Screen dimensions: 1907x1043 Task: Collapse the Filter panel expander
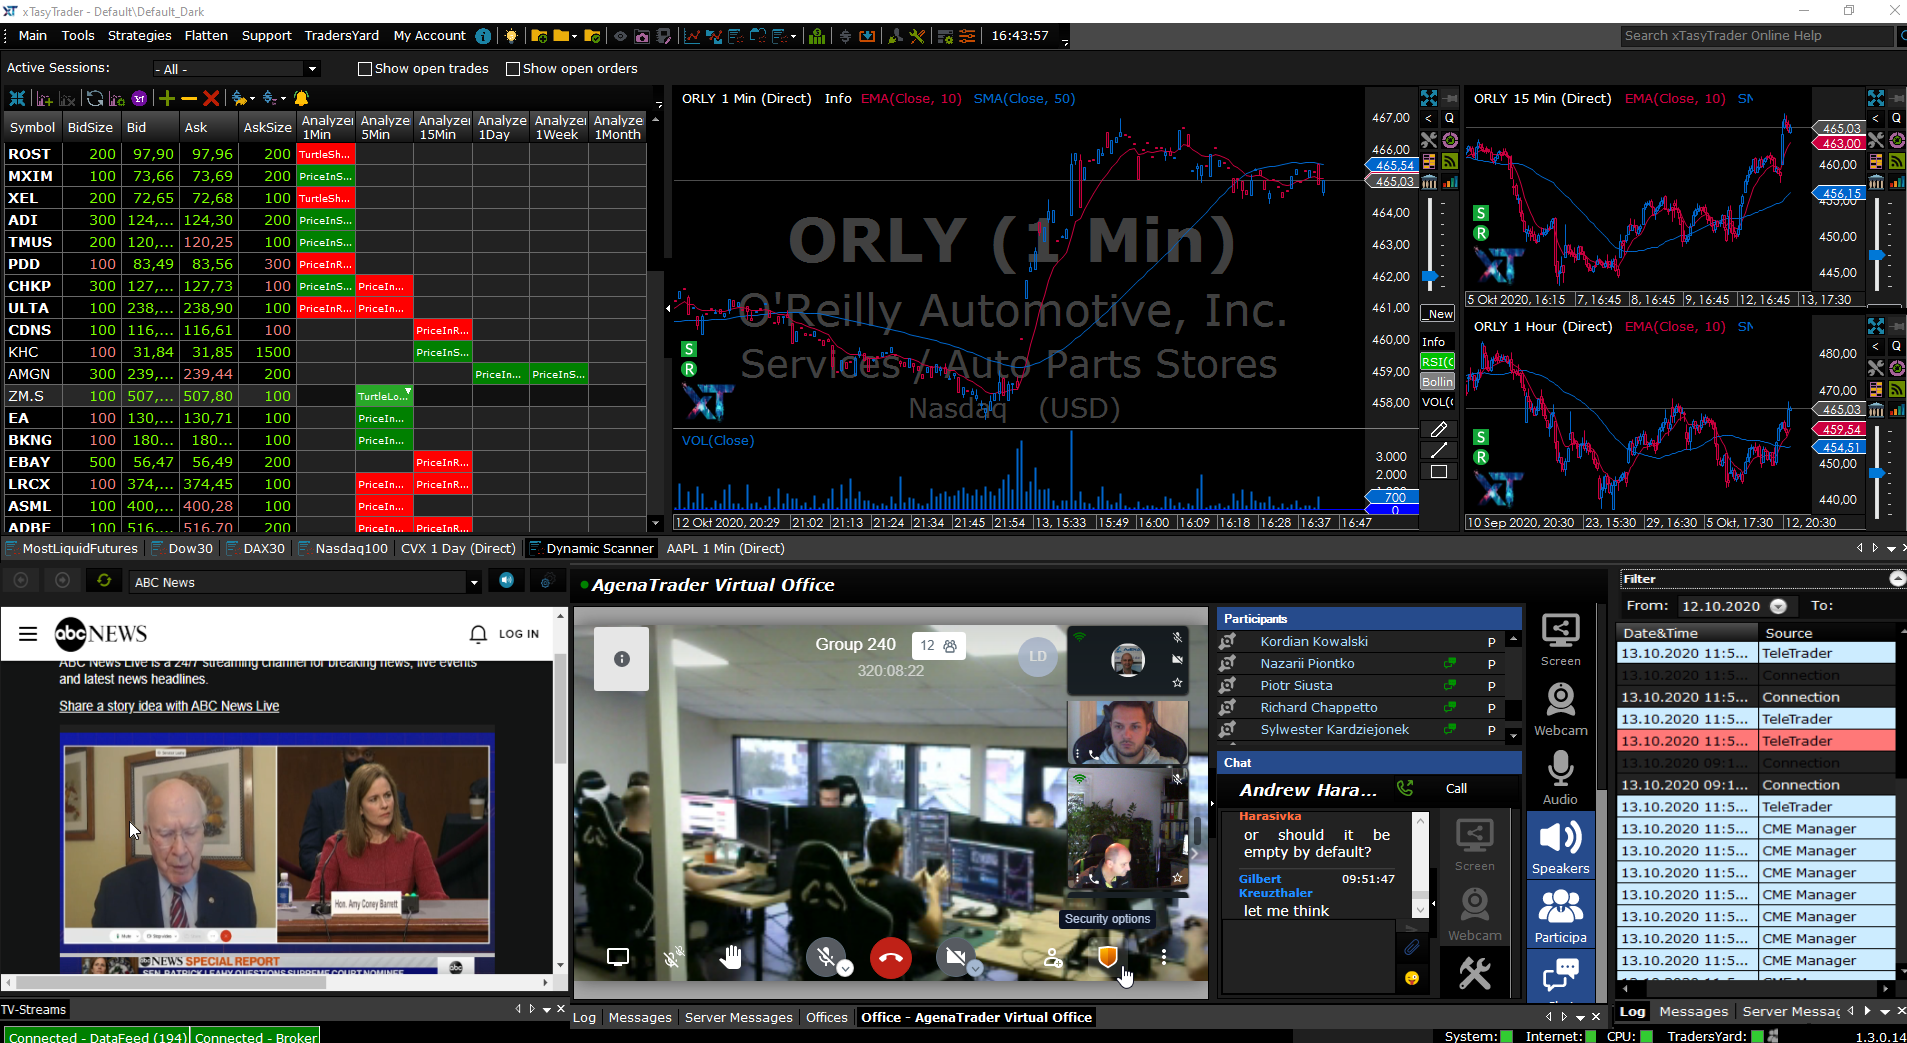tap(1897, 579)
